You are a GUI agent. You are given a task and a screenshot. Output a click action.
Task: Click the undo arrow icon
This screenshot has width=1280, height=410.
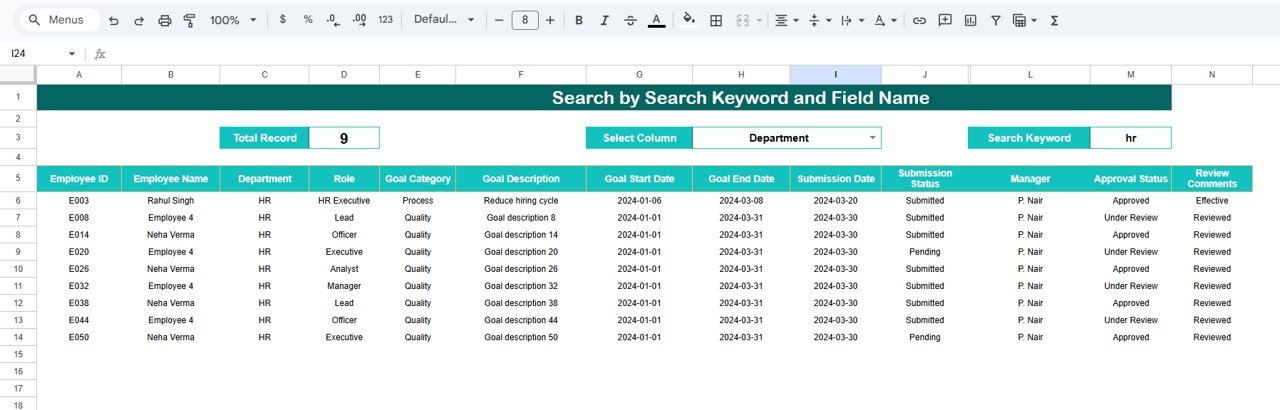pos(113,20)
